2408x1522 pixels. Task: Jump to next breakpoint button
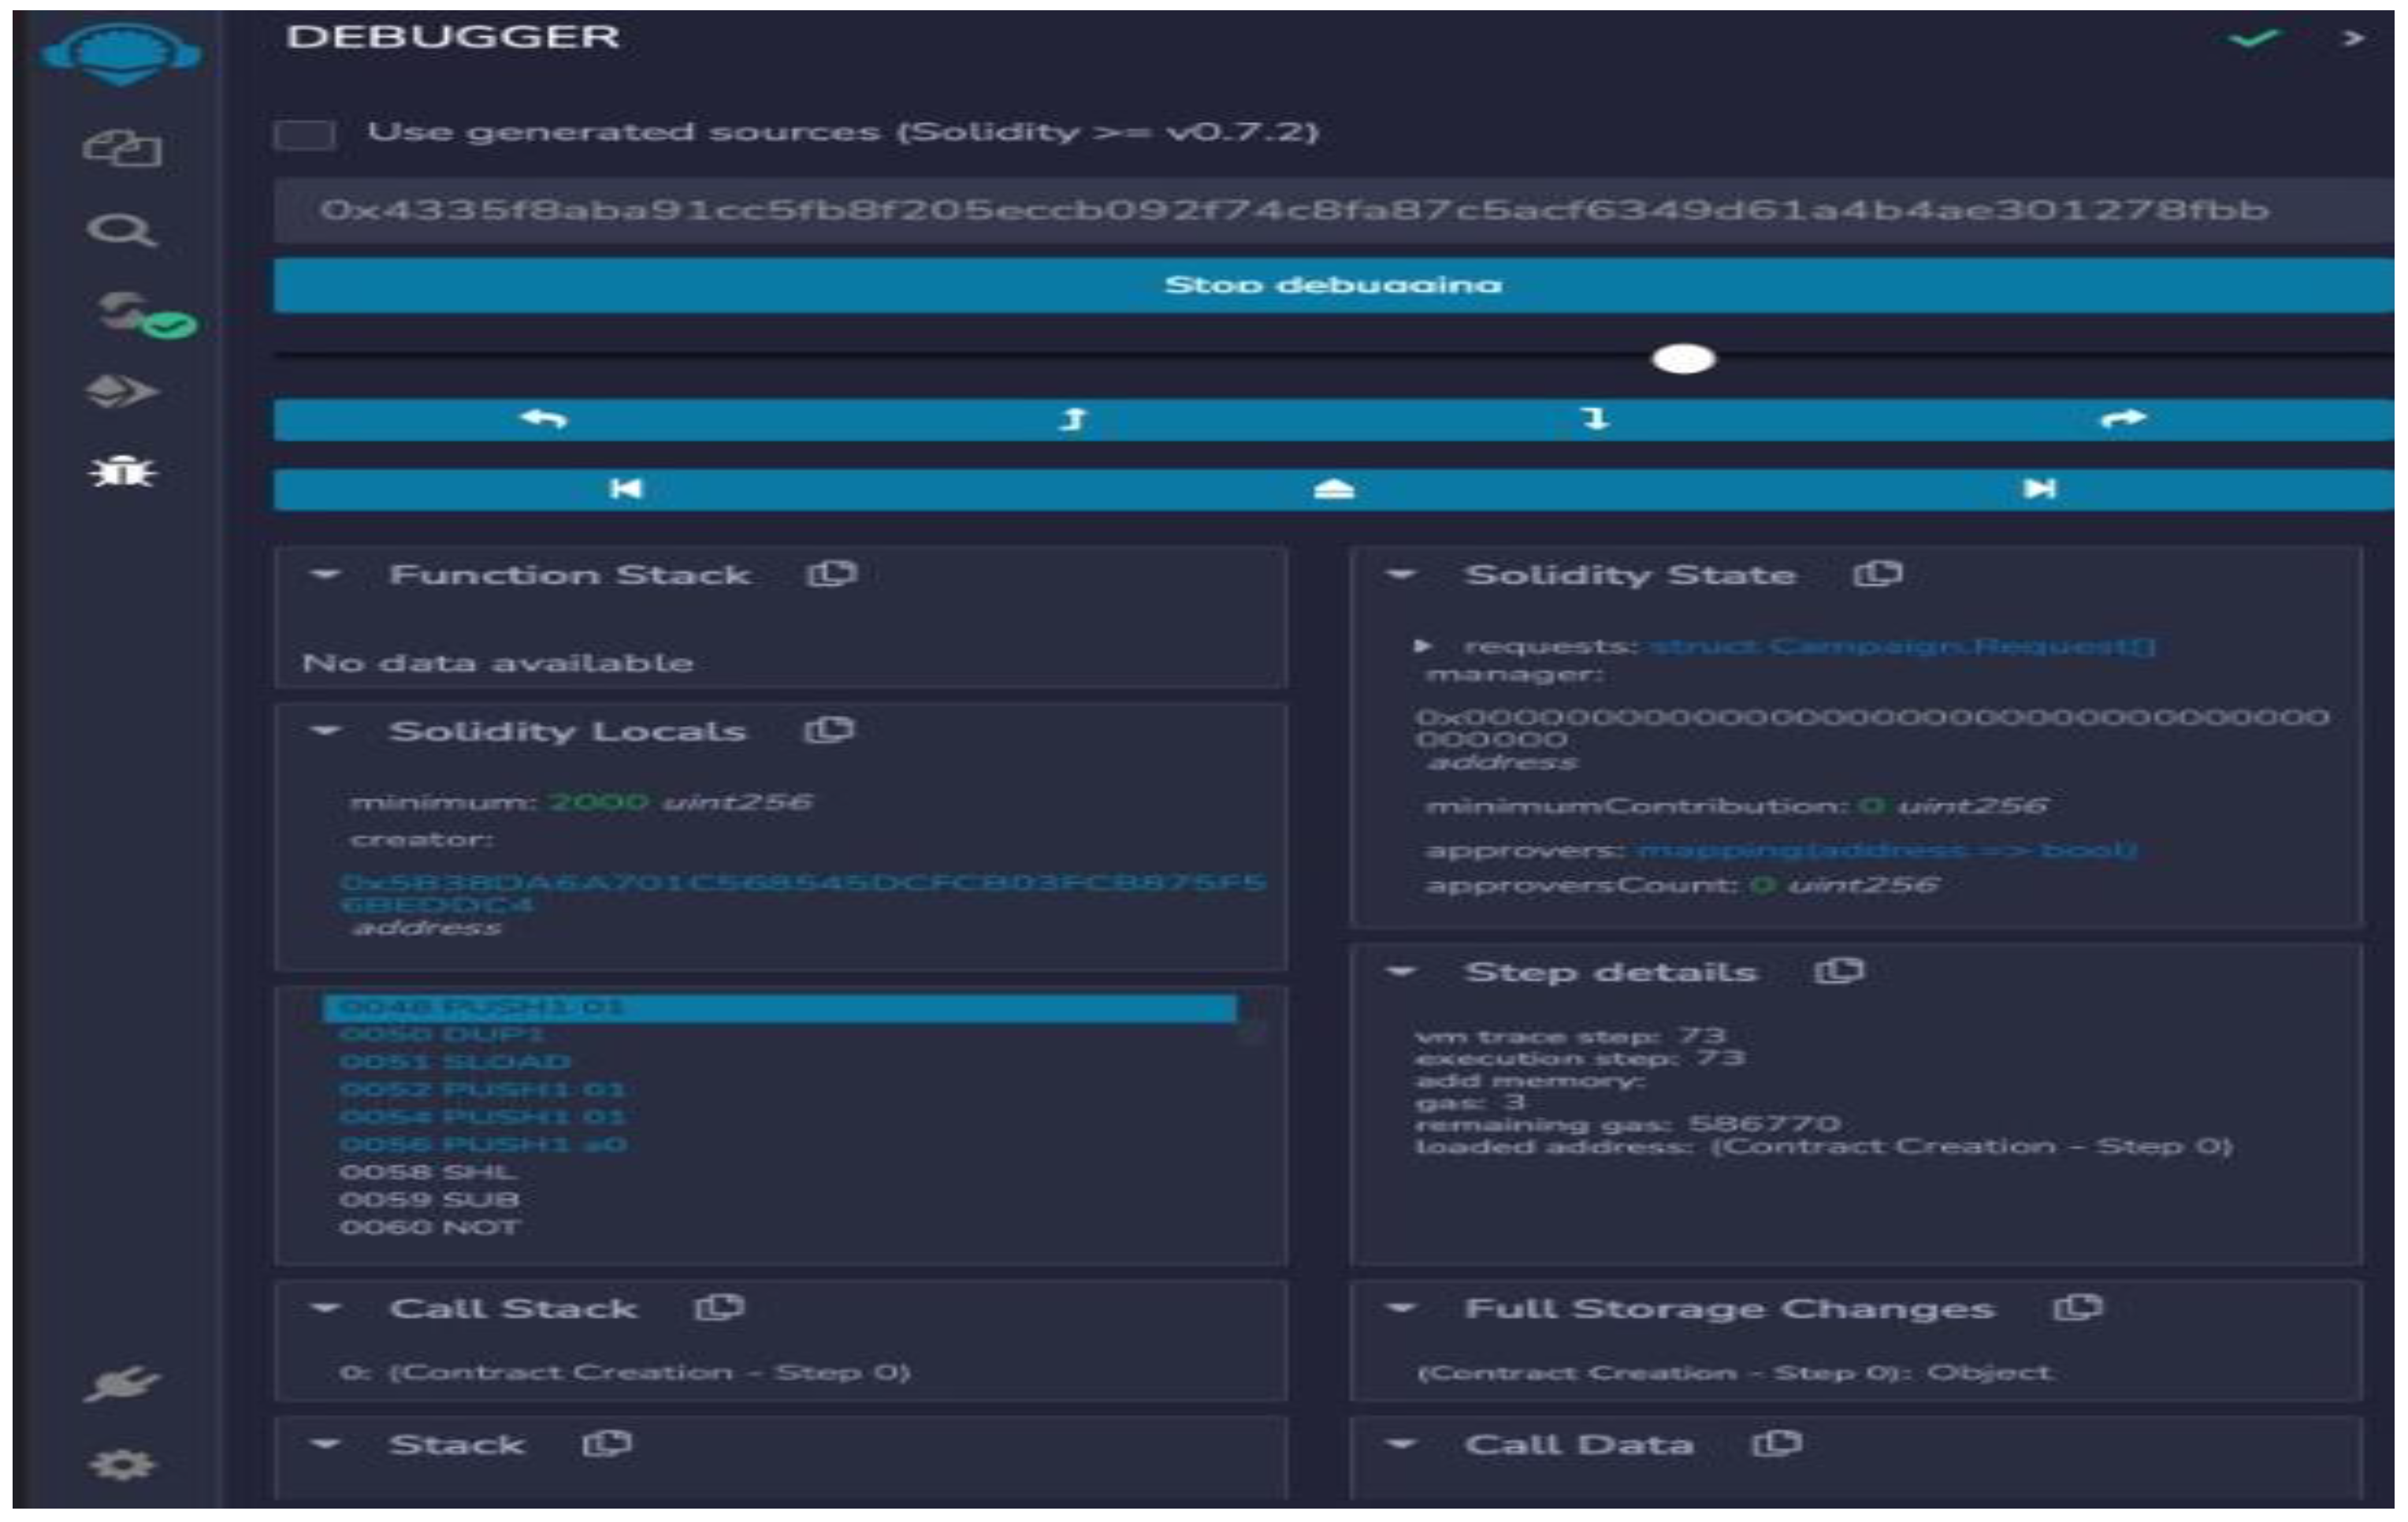2039,489
